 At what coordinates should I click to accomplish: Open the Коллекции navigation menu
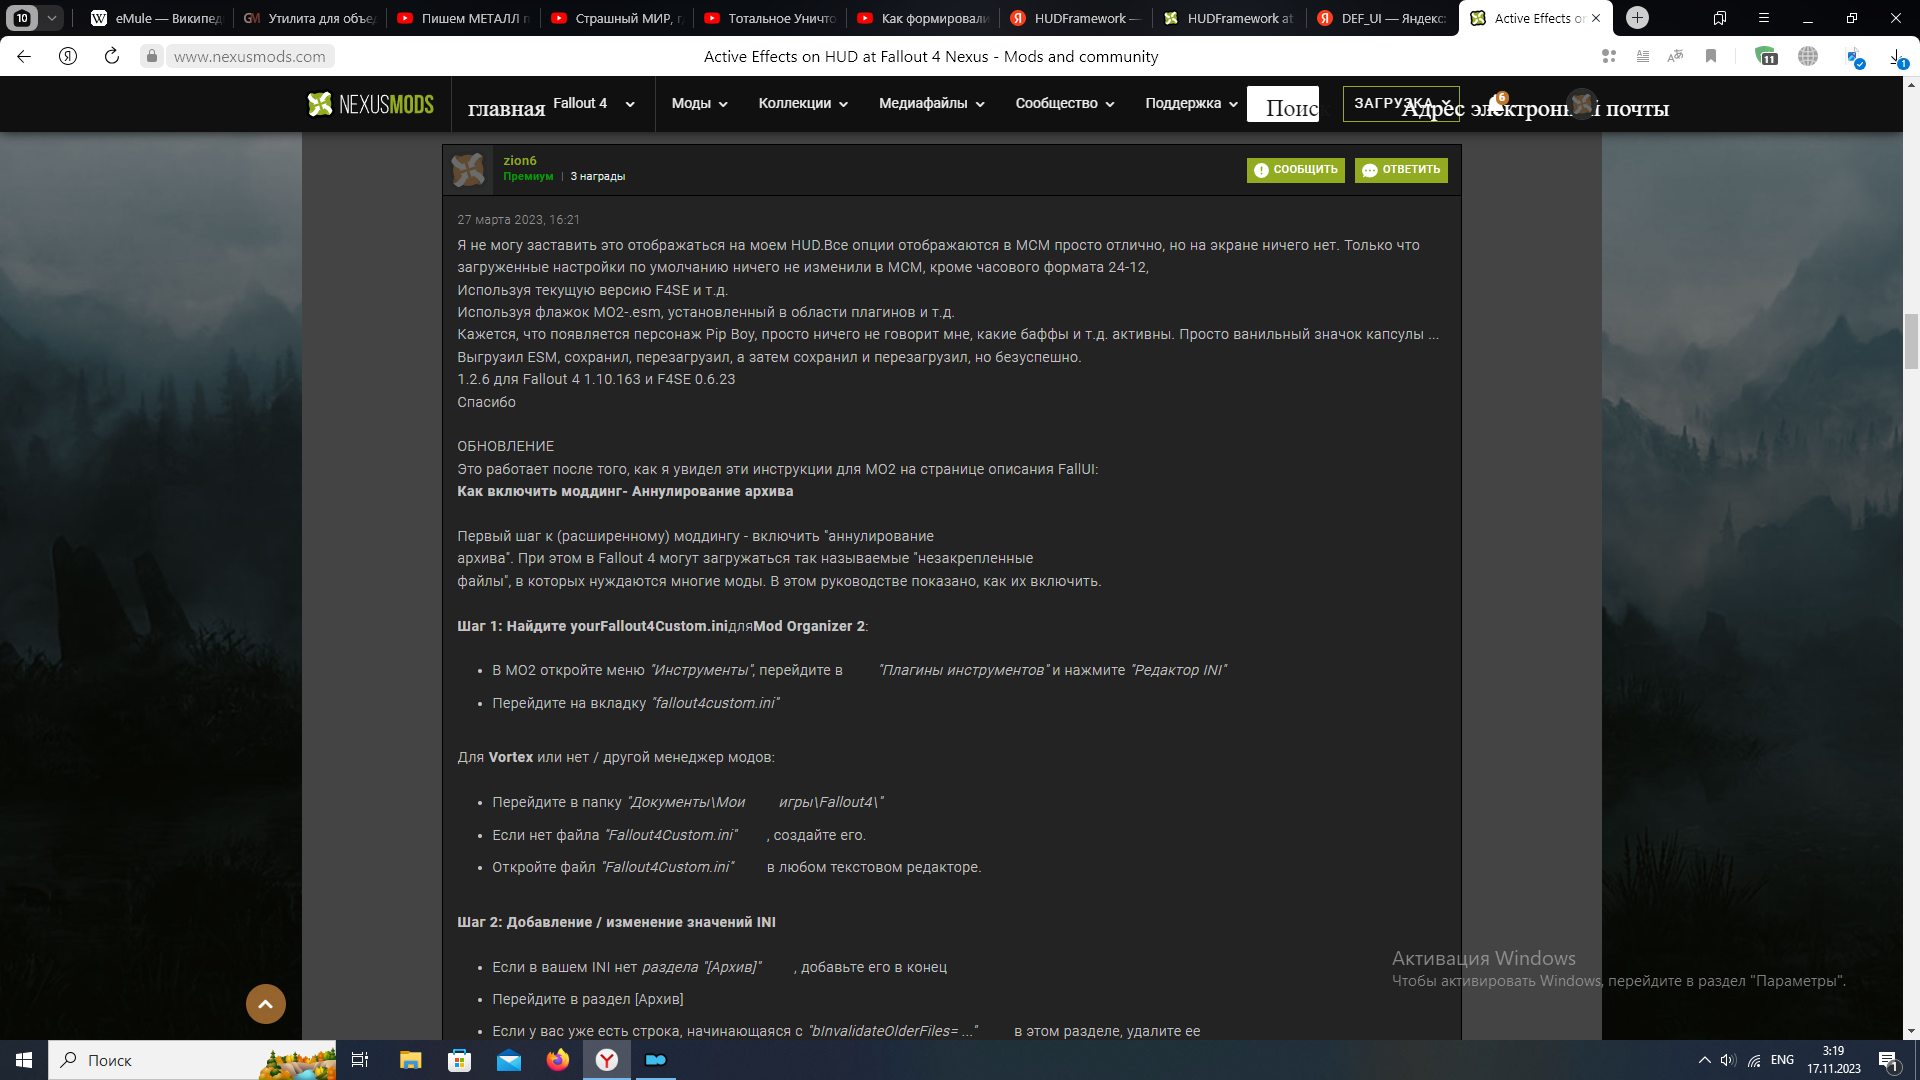point(803,104)
